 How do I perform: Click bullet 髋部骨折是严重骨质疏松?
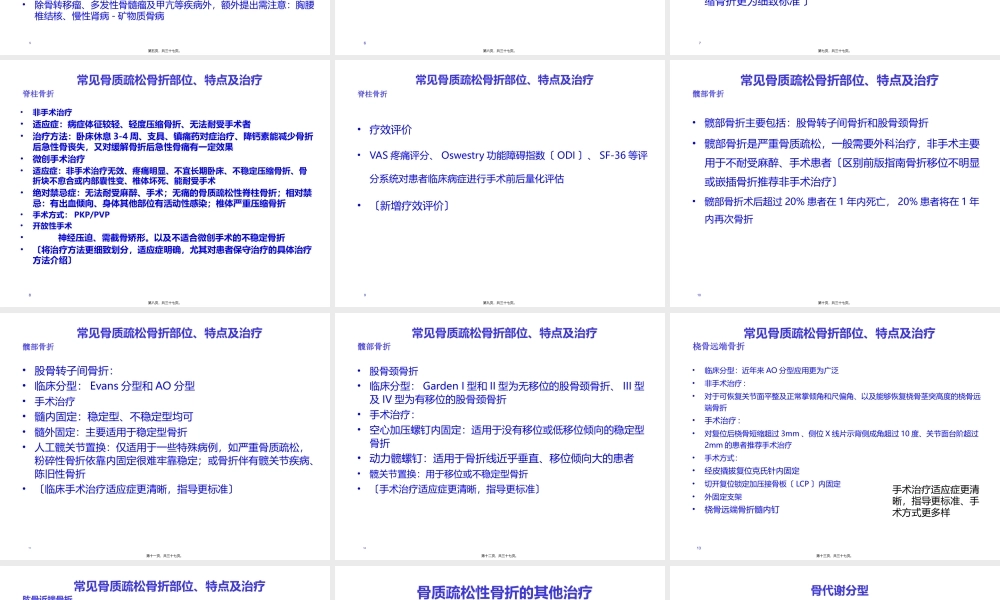[x=842, y=163]
